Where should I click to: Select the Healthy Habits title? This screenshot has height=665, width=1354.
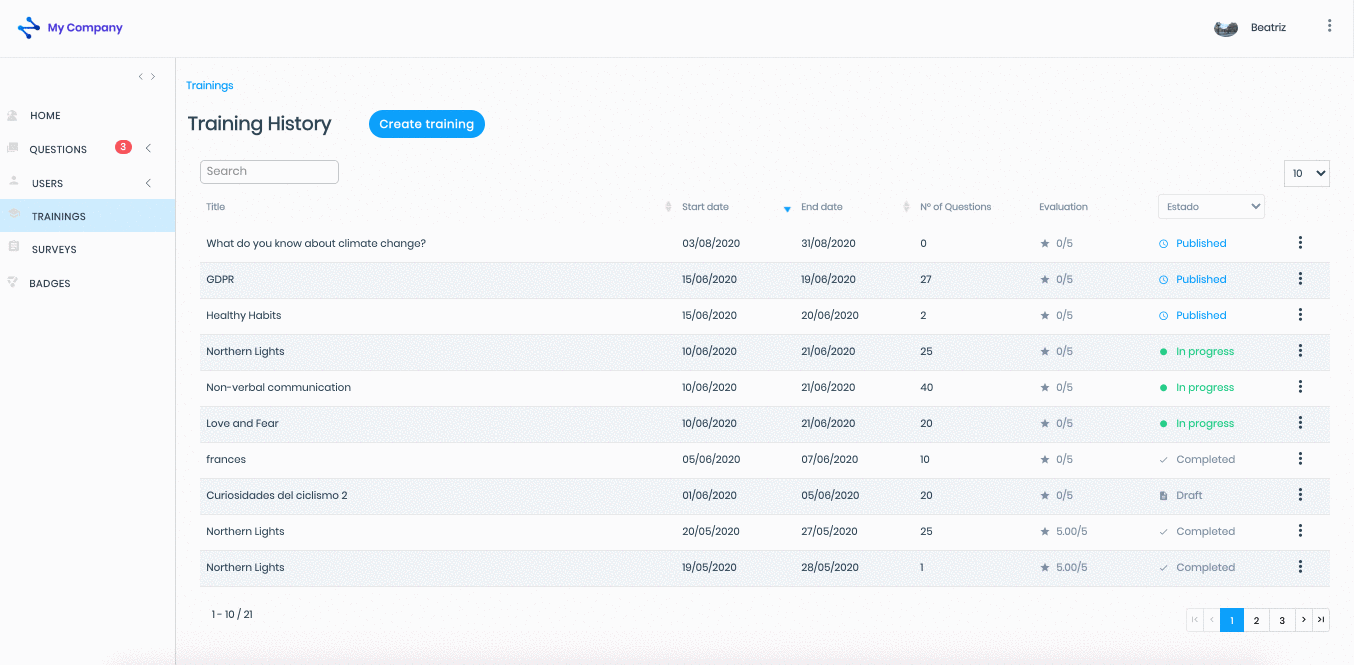[x=244, y=315]
